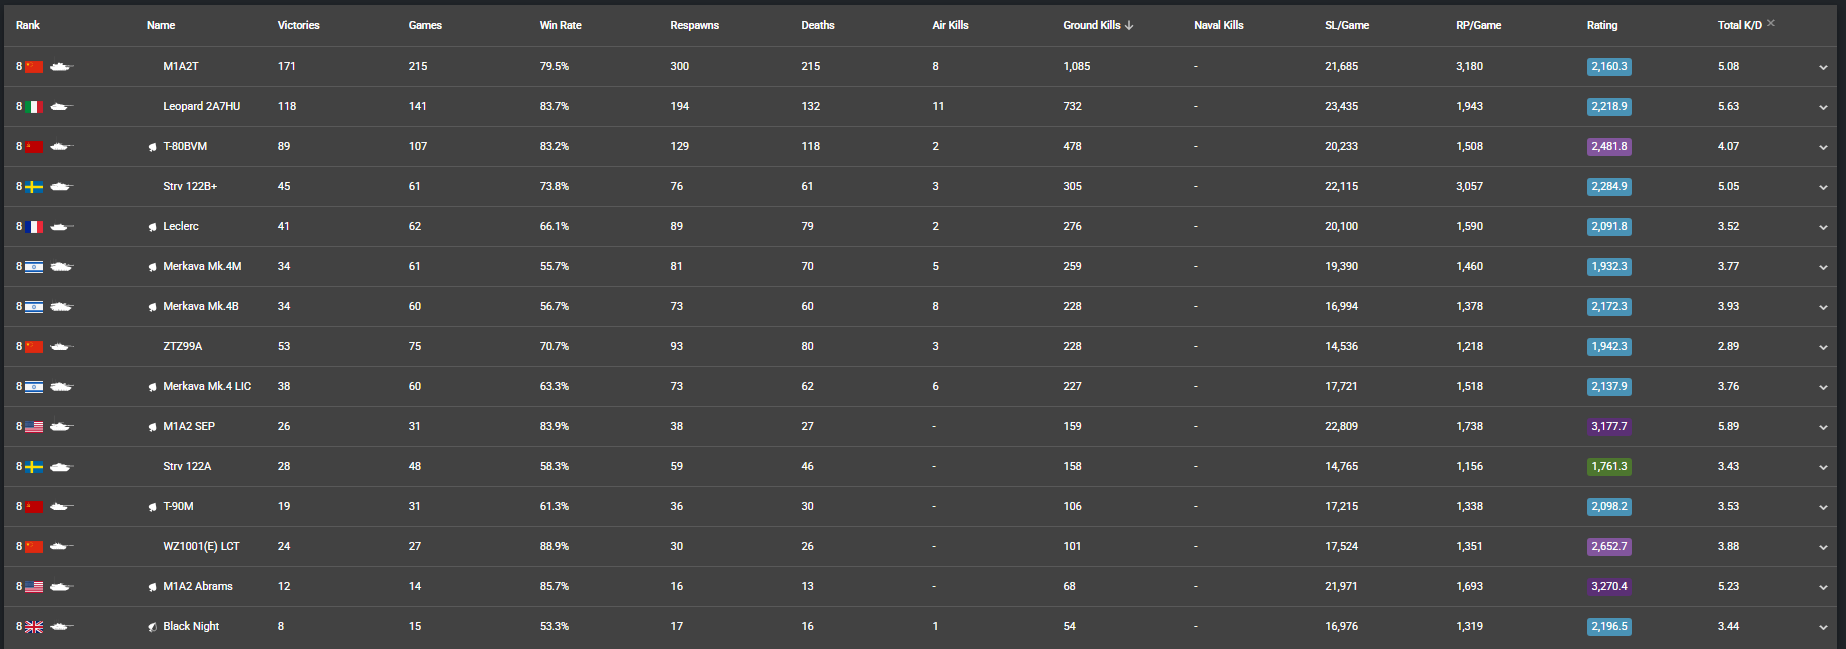The image size is (1846, 649).
Task: Click the British flag beside Black Night
Action: pos(34,627)
